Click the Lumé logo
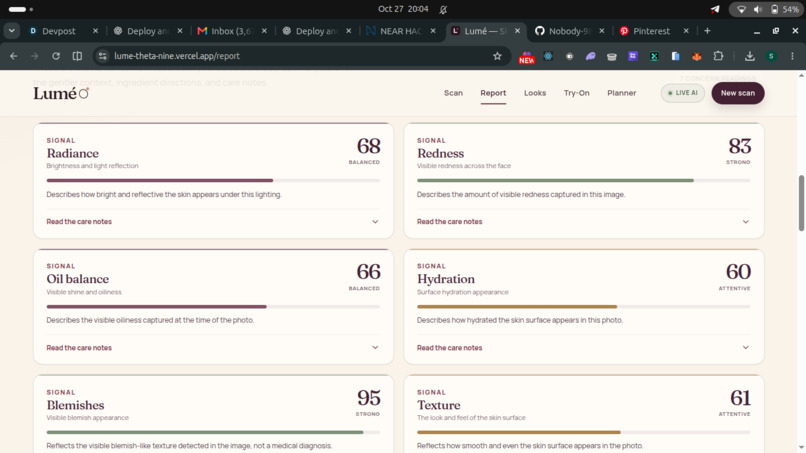 (x=61, y=93)
